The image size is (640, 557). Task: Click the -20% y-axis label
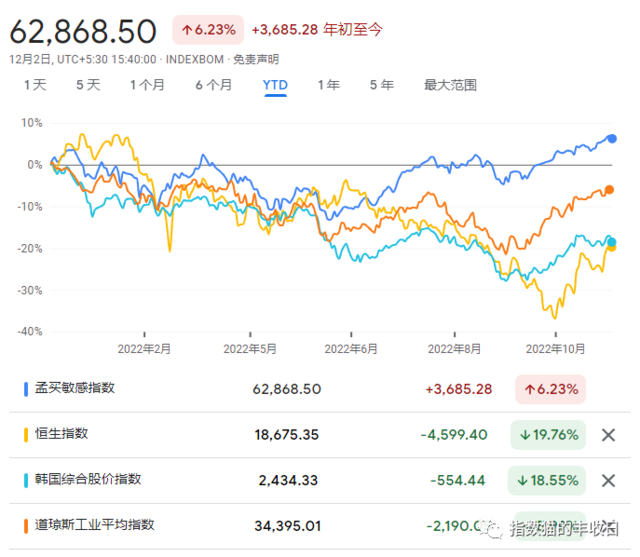pos(30,249)
